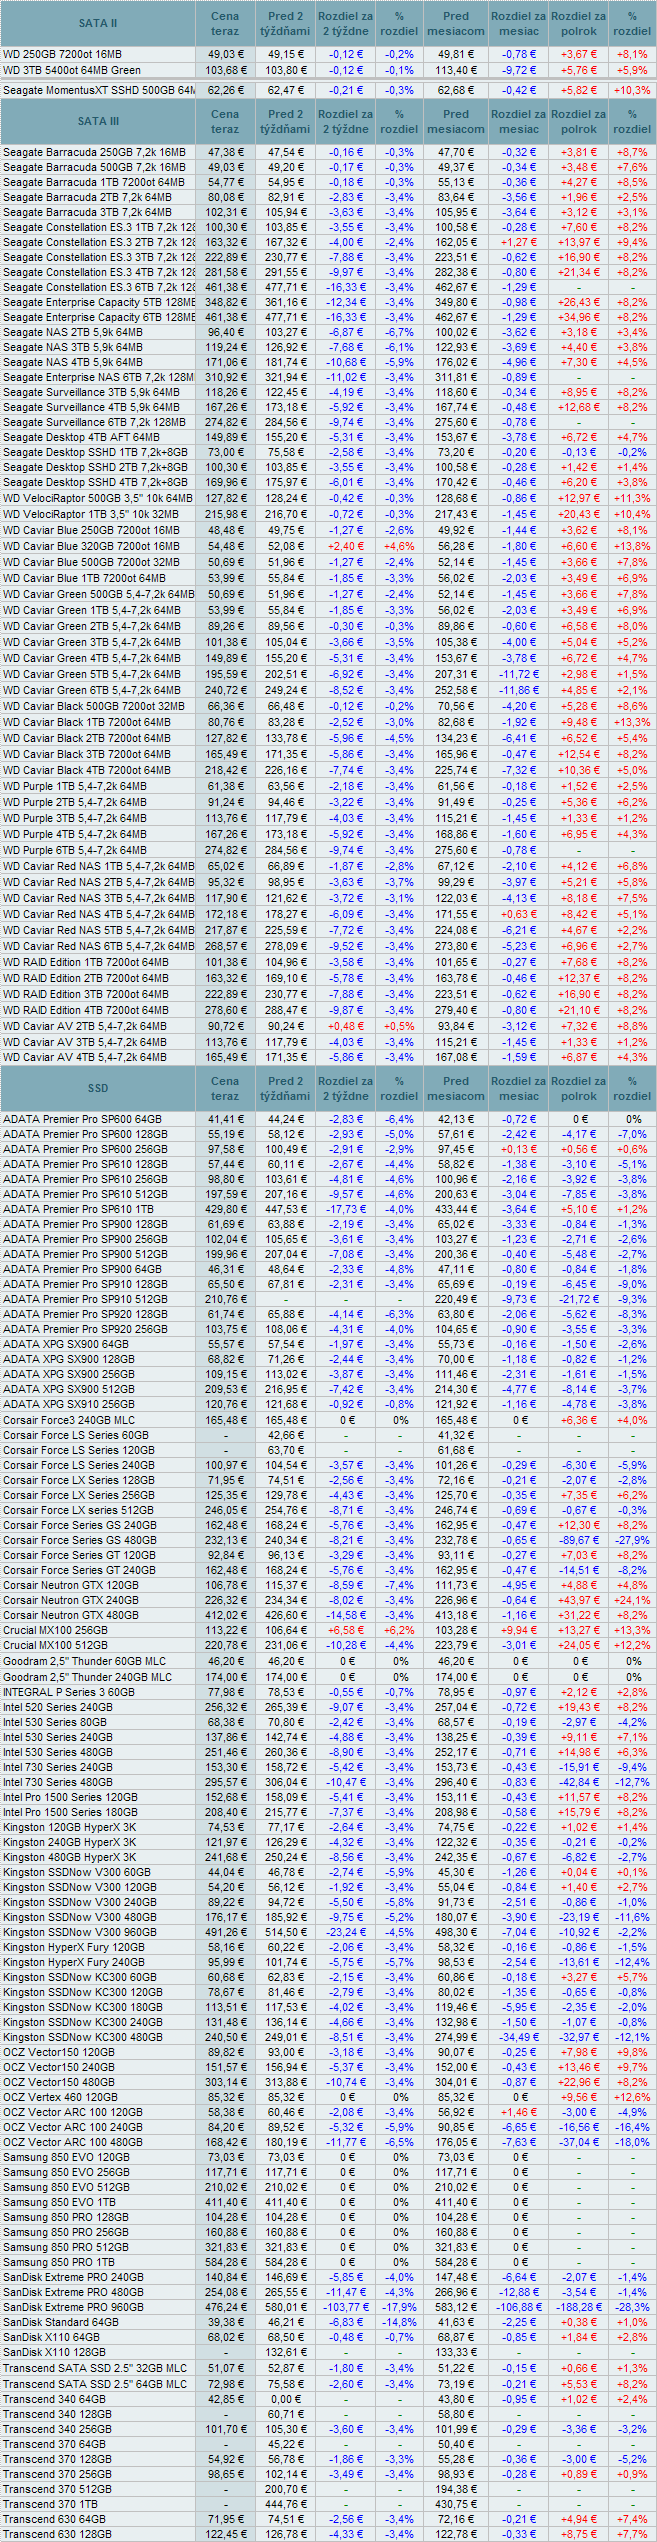This screenshot has width=657, height=2542.
Task: Click Seagate Surveillance 4TB 5,9k 64MB name
Action: tap(92, 408)
